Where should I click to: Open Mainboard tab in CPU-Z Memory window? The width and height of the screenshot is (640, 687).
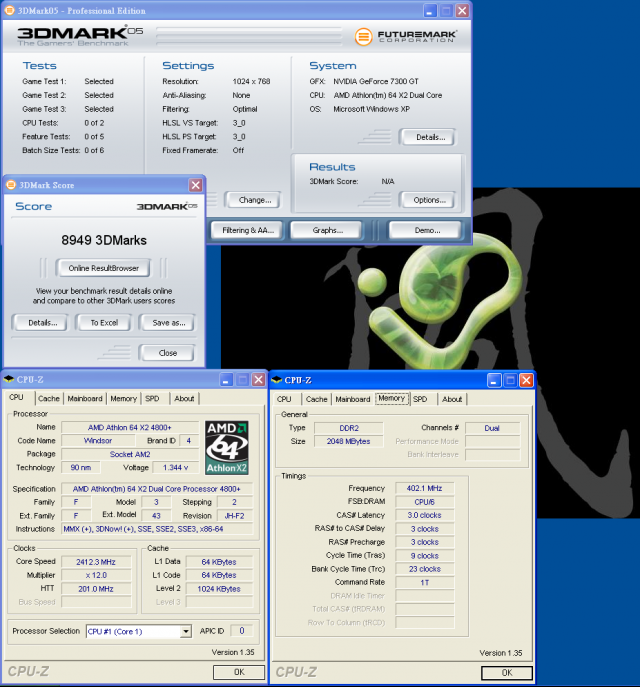coord(353,399)
